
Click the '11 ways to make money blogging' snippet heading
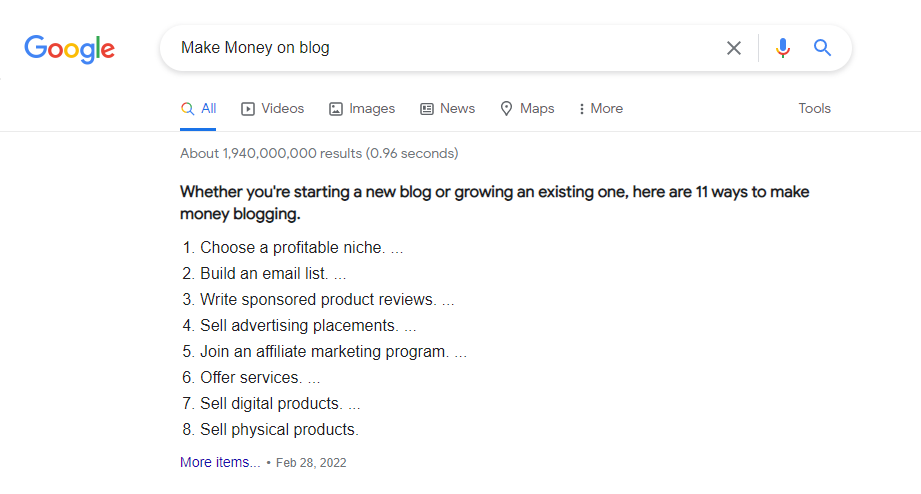(494, 203)
